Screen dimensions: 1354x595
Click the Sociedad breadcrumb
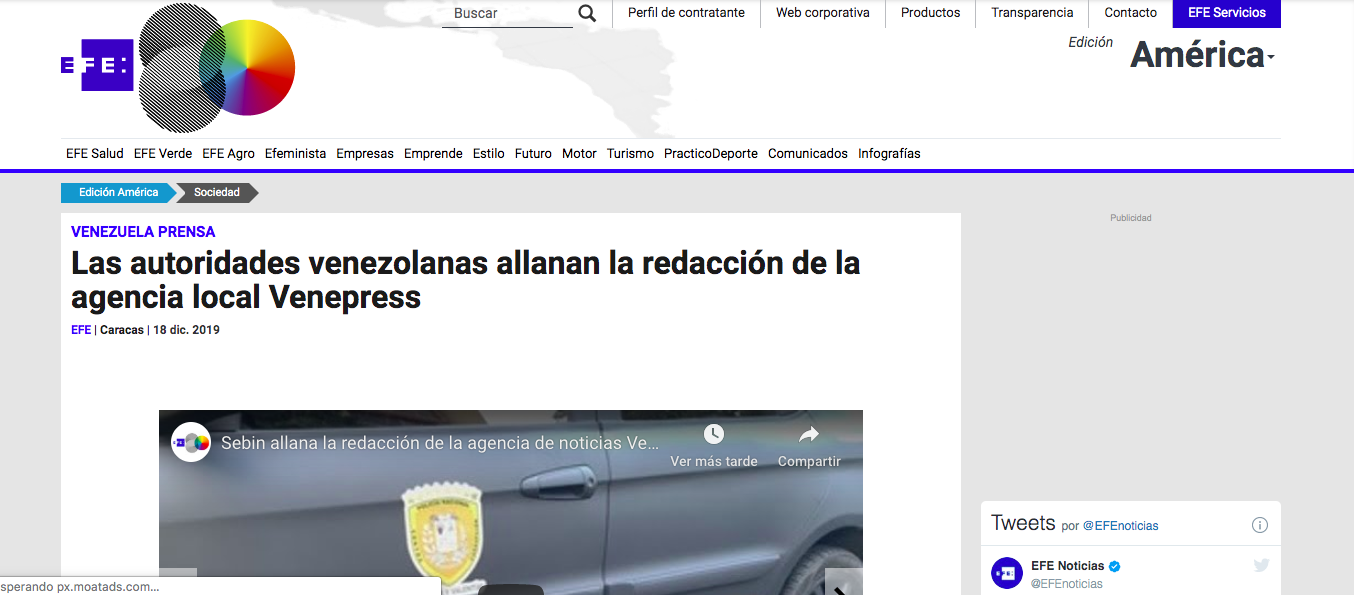(x=217, y=193)
